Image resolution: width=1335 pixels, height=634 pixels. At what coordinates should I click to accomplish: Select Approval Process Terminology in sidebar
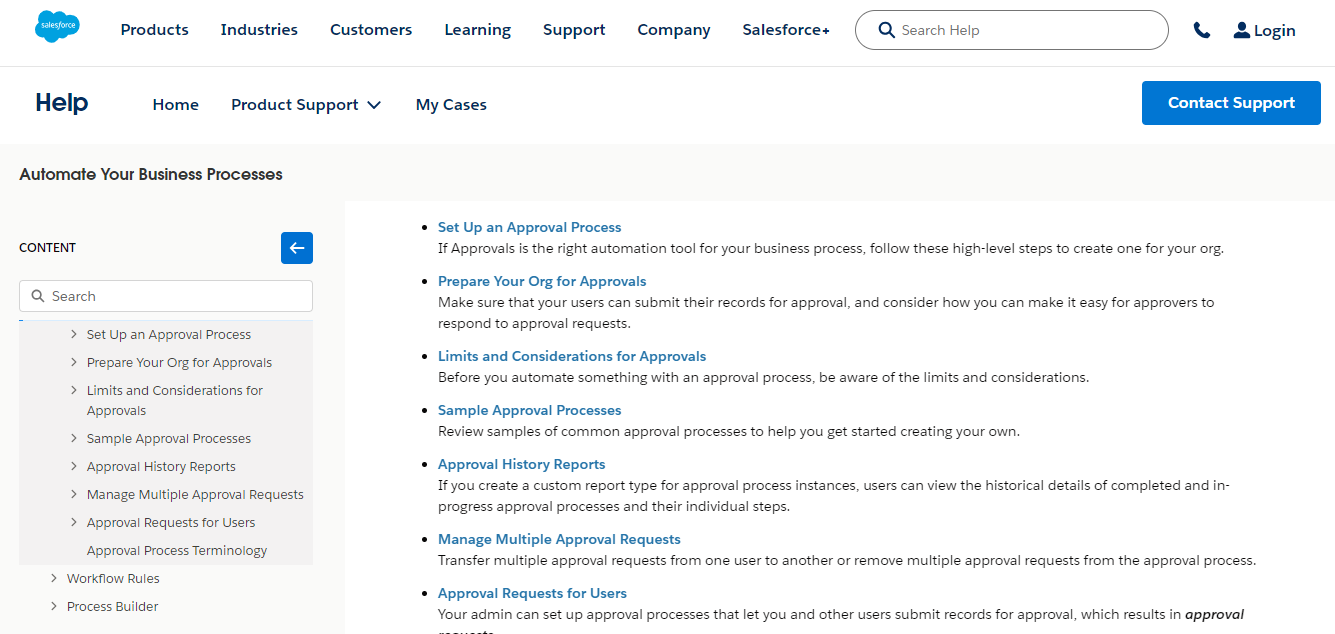177,550
